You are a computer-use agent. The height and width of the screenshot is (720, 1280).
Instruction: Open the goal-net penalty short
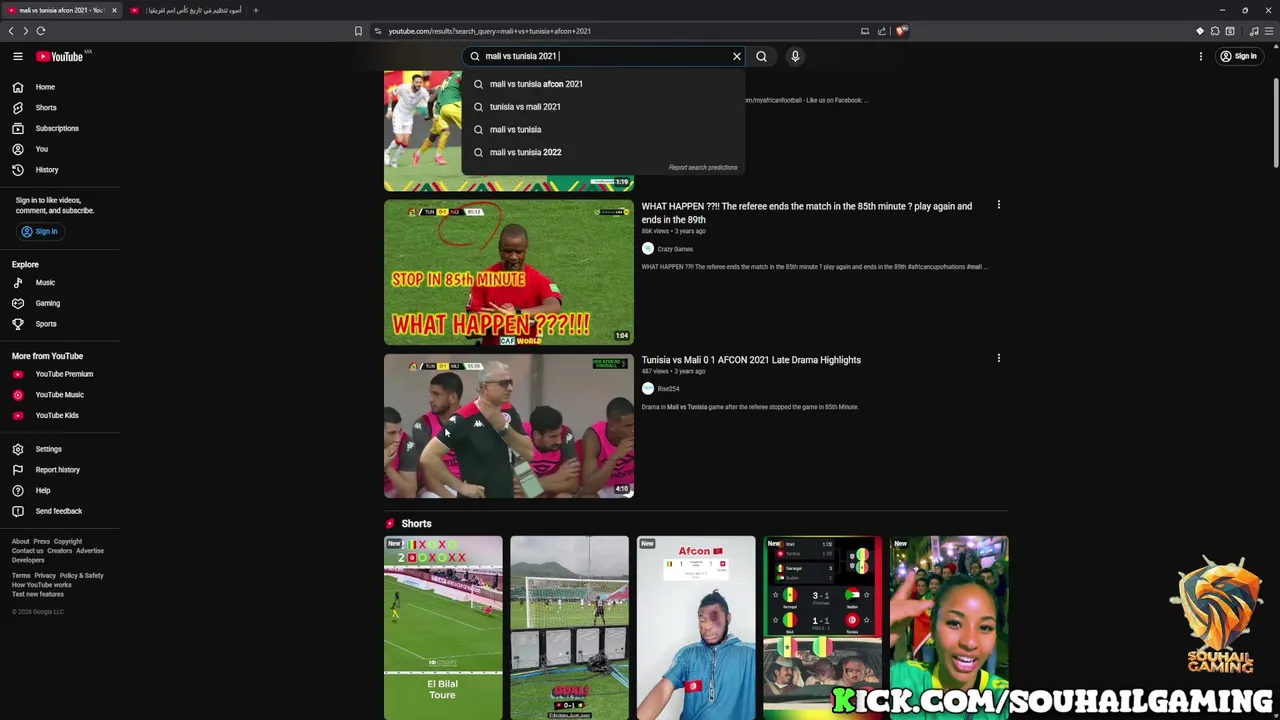tap(569, 628)
